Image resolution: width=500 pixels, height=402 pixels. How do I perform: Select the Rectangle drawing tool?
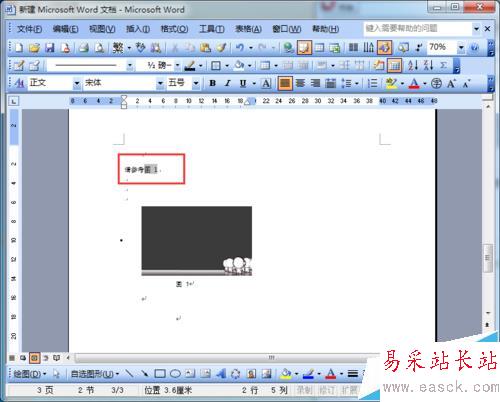click(160, 374)
